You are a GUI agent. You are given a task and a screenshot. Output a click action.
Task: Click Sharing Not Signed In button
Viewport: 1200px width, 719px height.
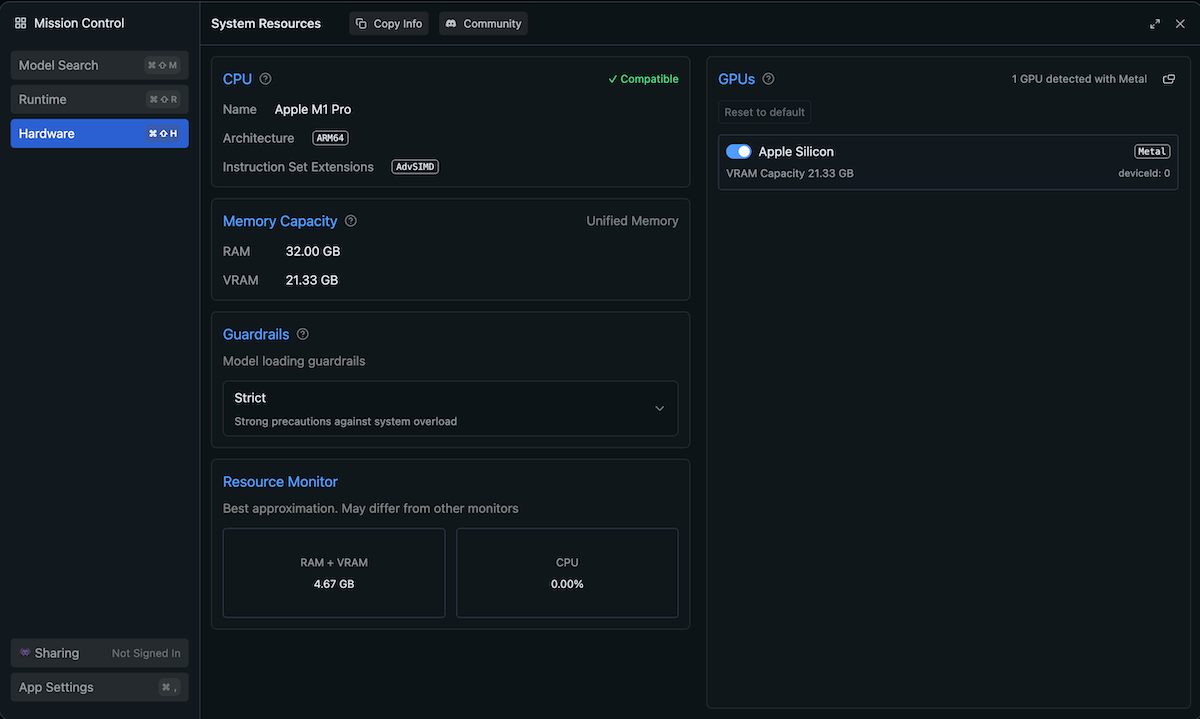coord(99,653)
